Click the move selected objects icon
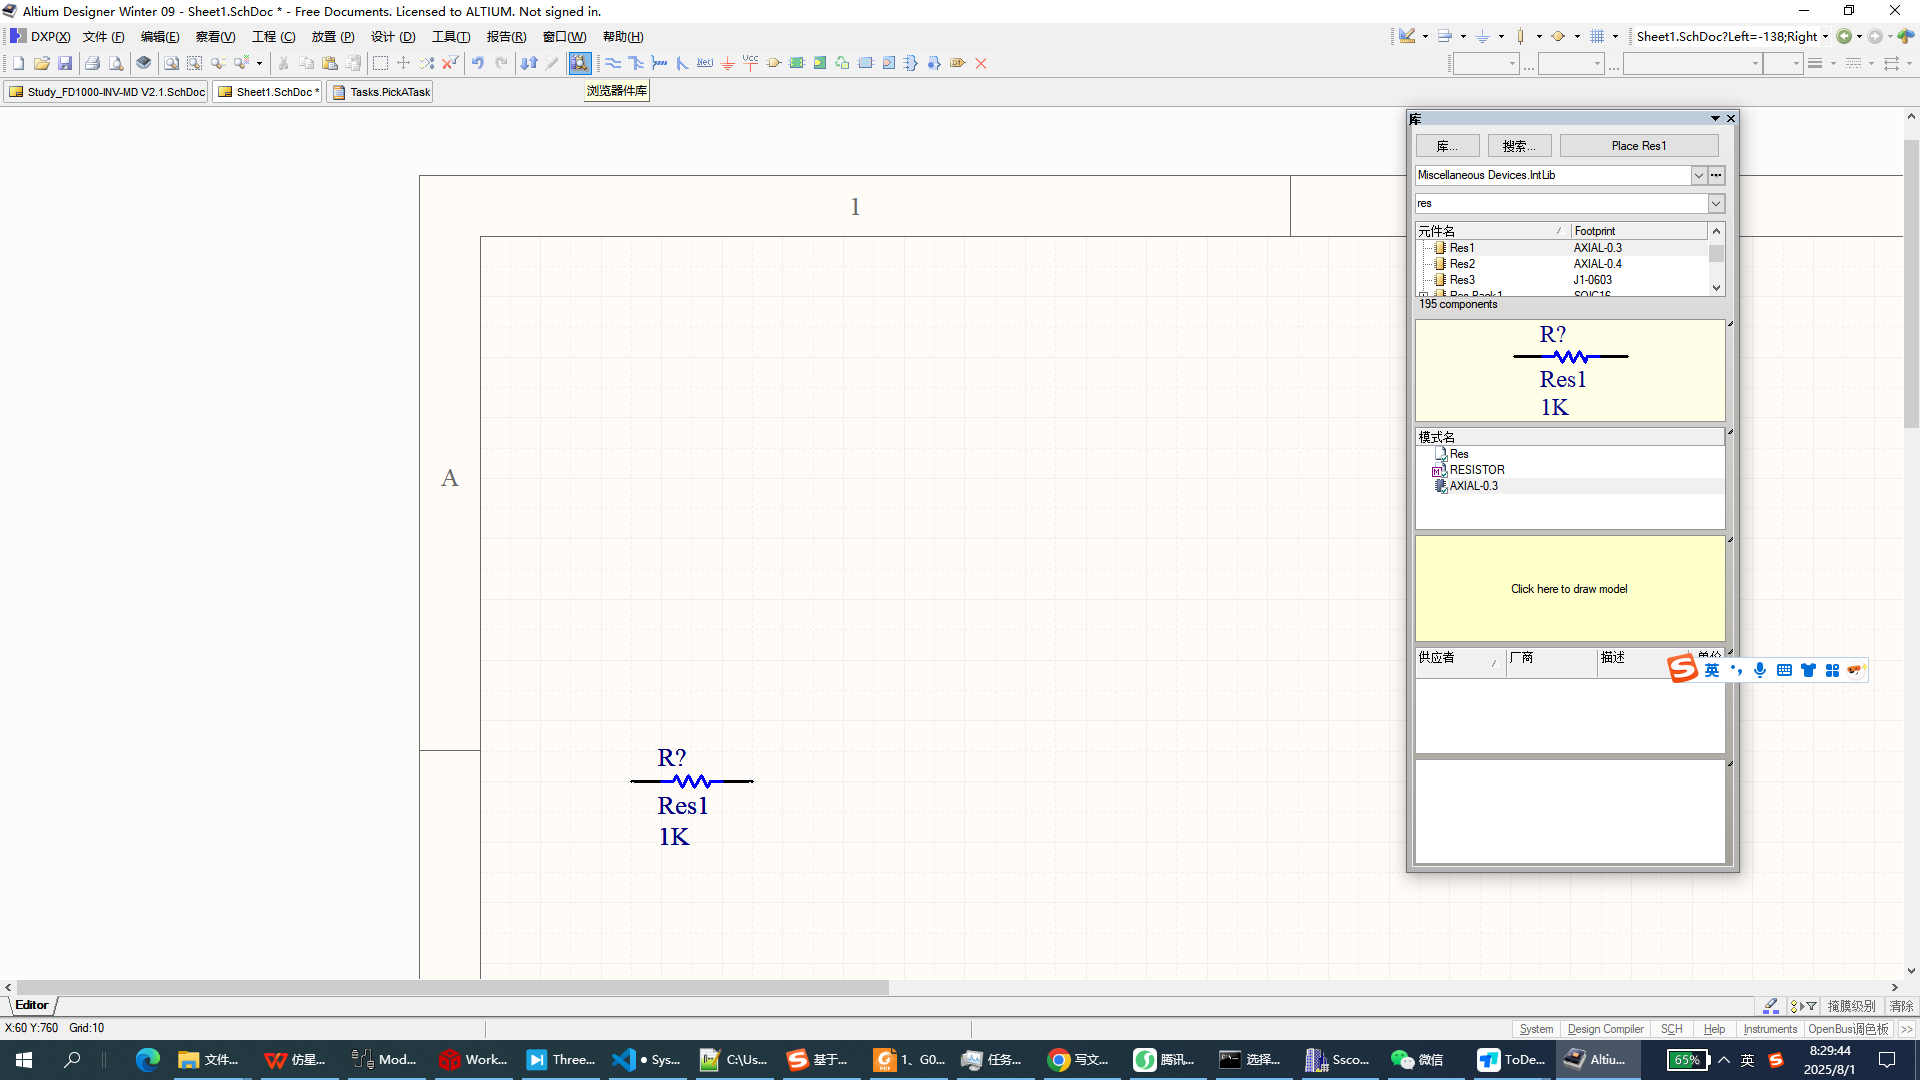Viewport: 1920px width, 1080px height. (403, 63)
